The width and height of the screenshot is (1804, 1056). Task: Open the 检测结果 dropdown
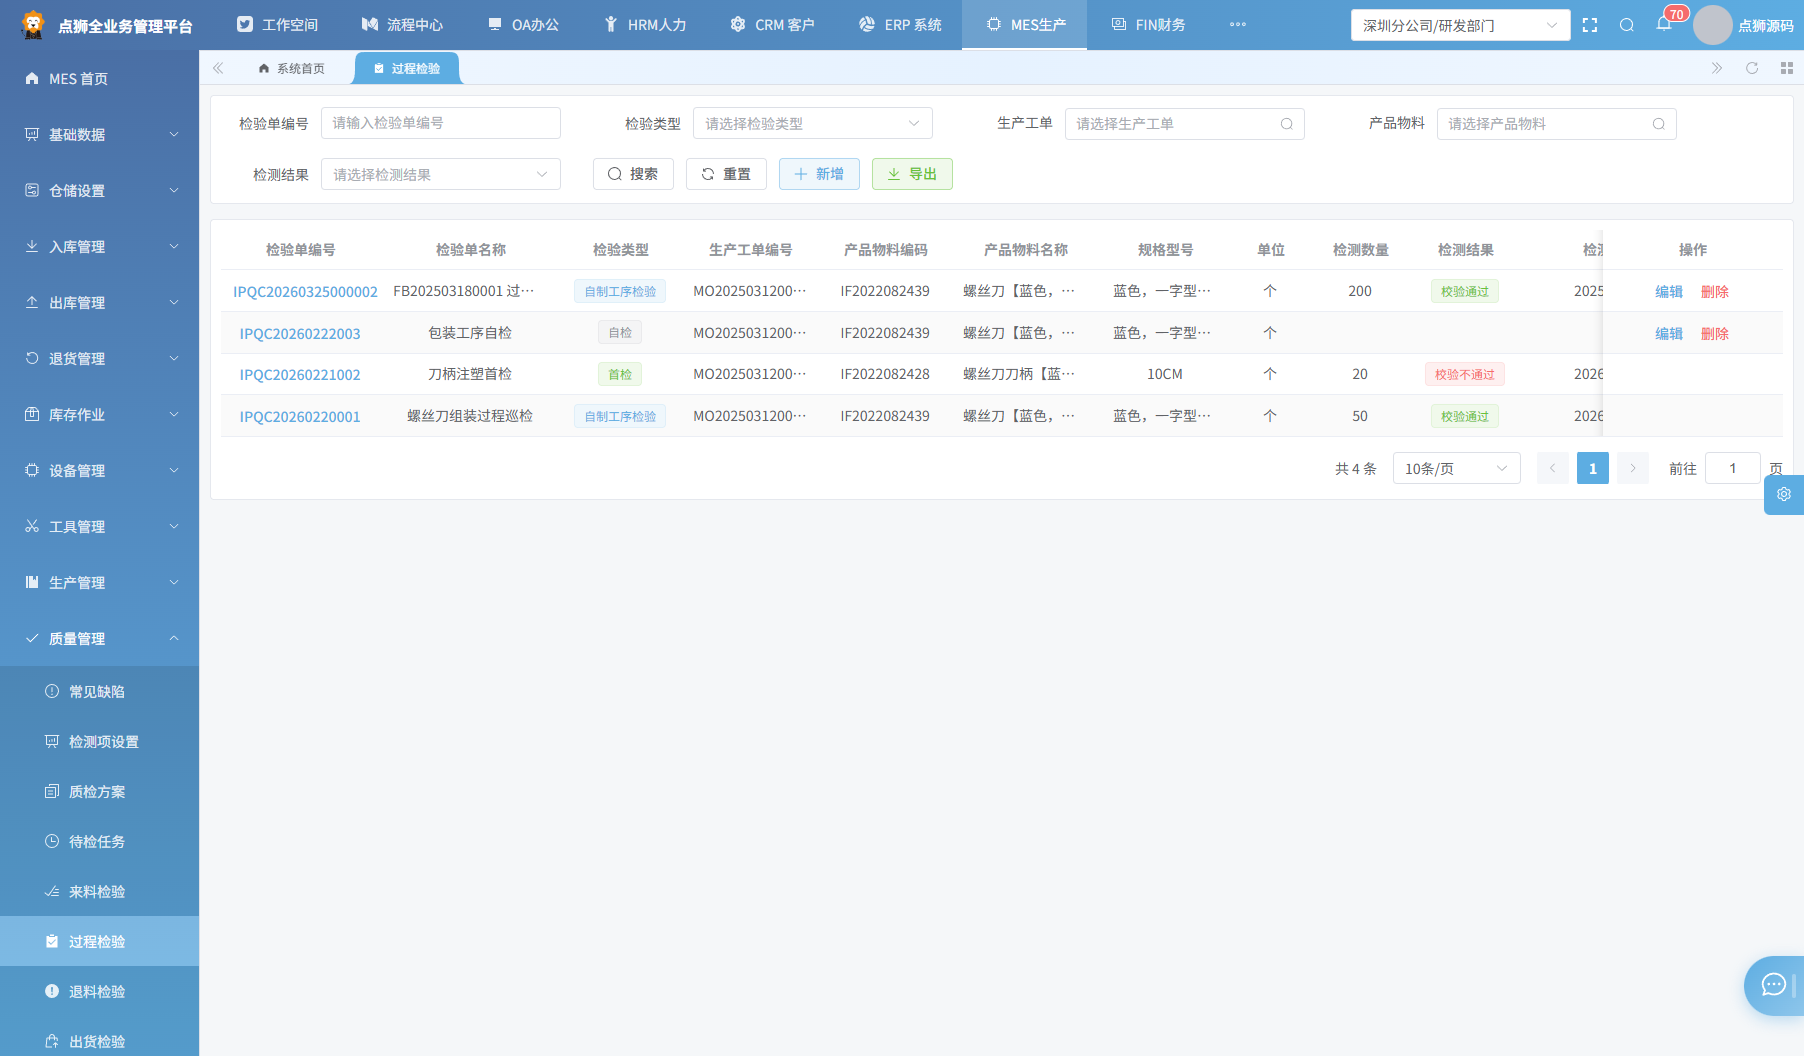tap(440, 174)
